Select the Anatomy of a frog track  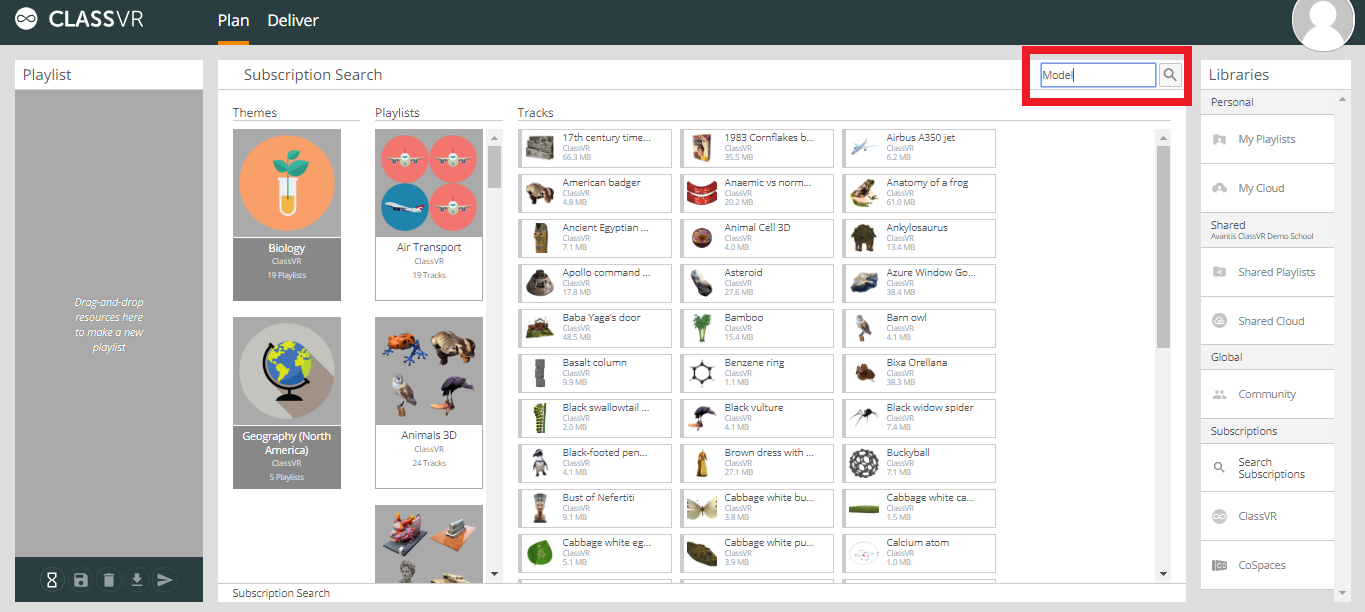(919, 193)
